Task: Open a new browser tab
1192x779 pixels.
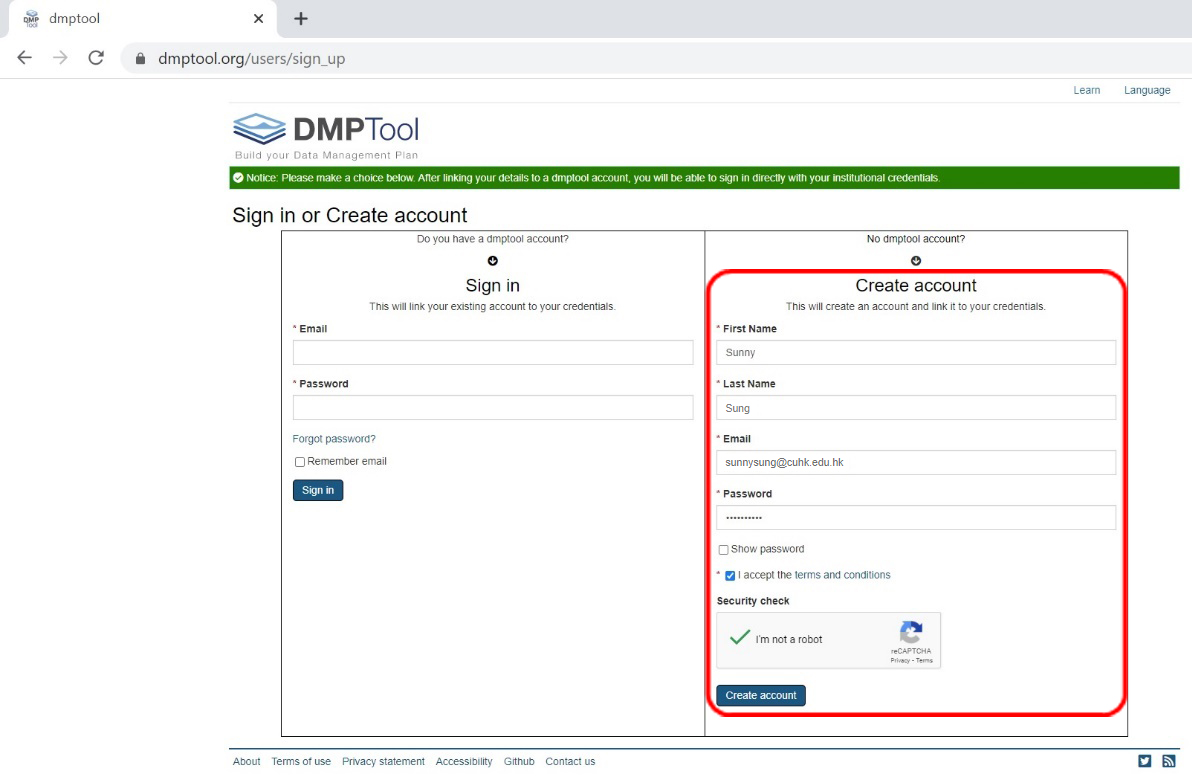Action: click(x=301, y=18)
